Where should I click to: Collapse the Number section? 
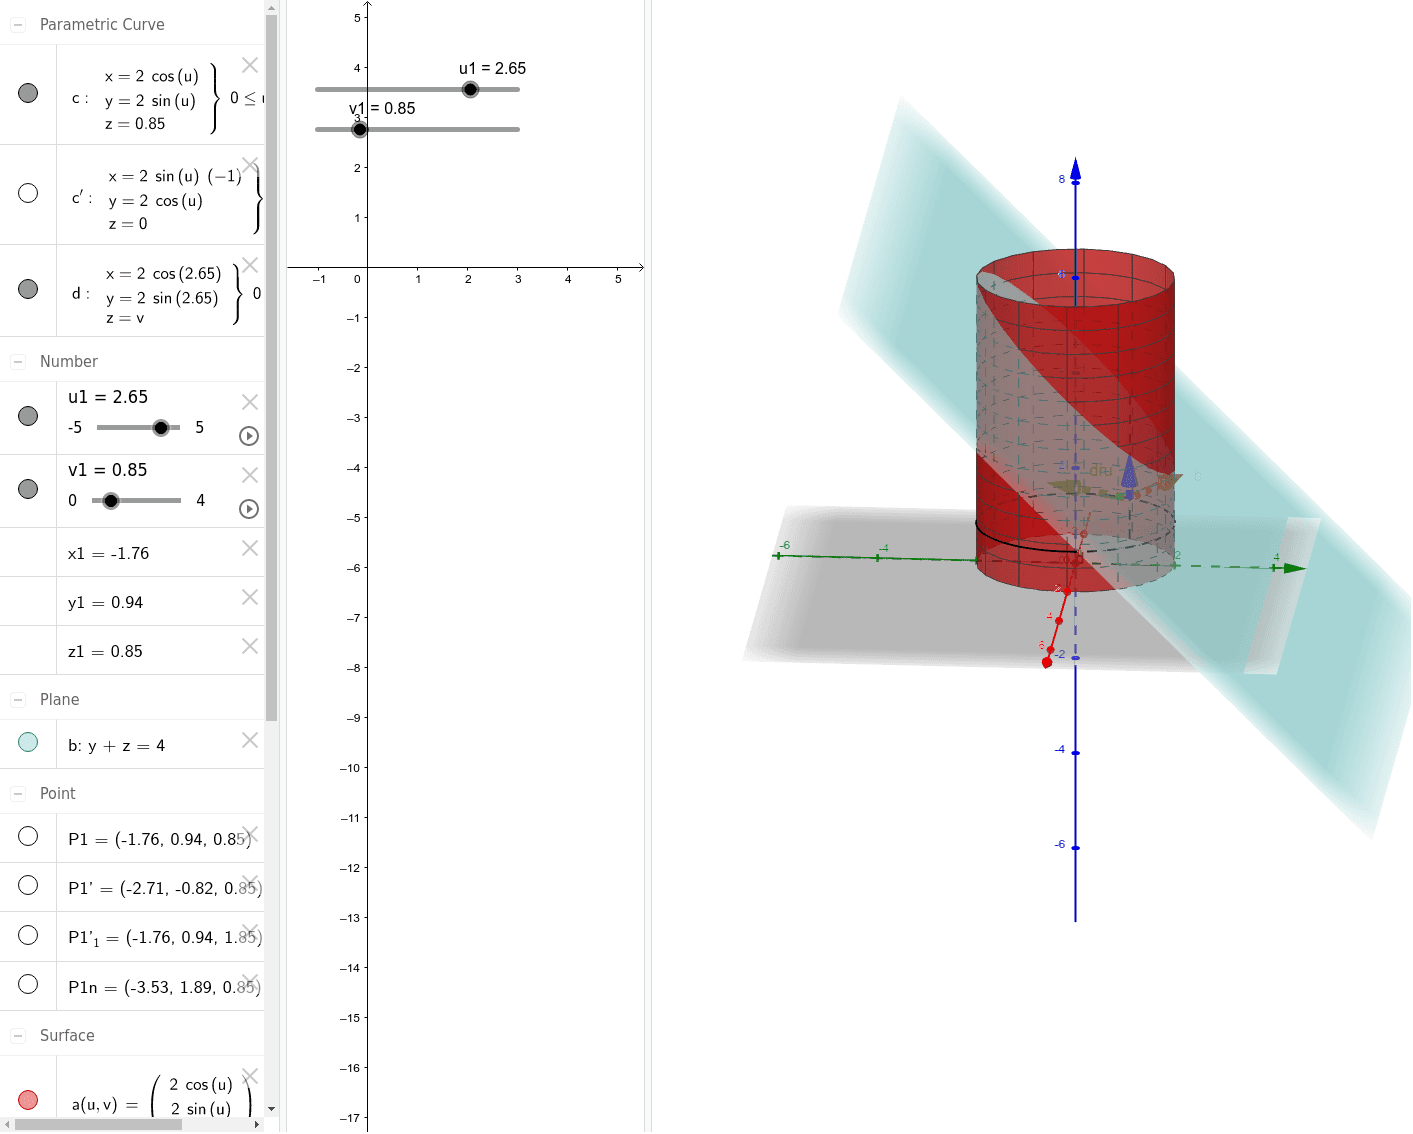click(x=18, y=362)
